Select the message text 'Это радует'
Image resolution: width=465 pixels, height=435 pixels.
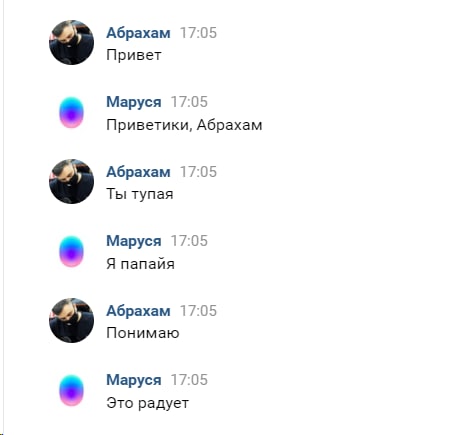click(147, 403)
